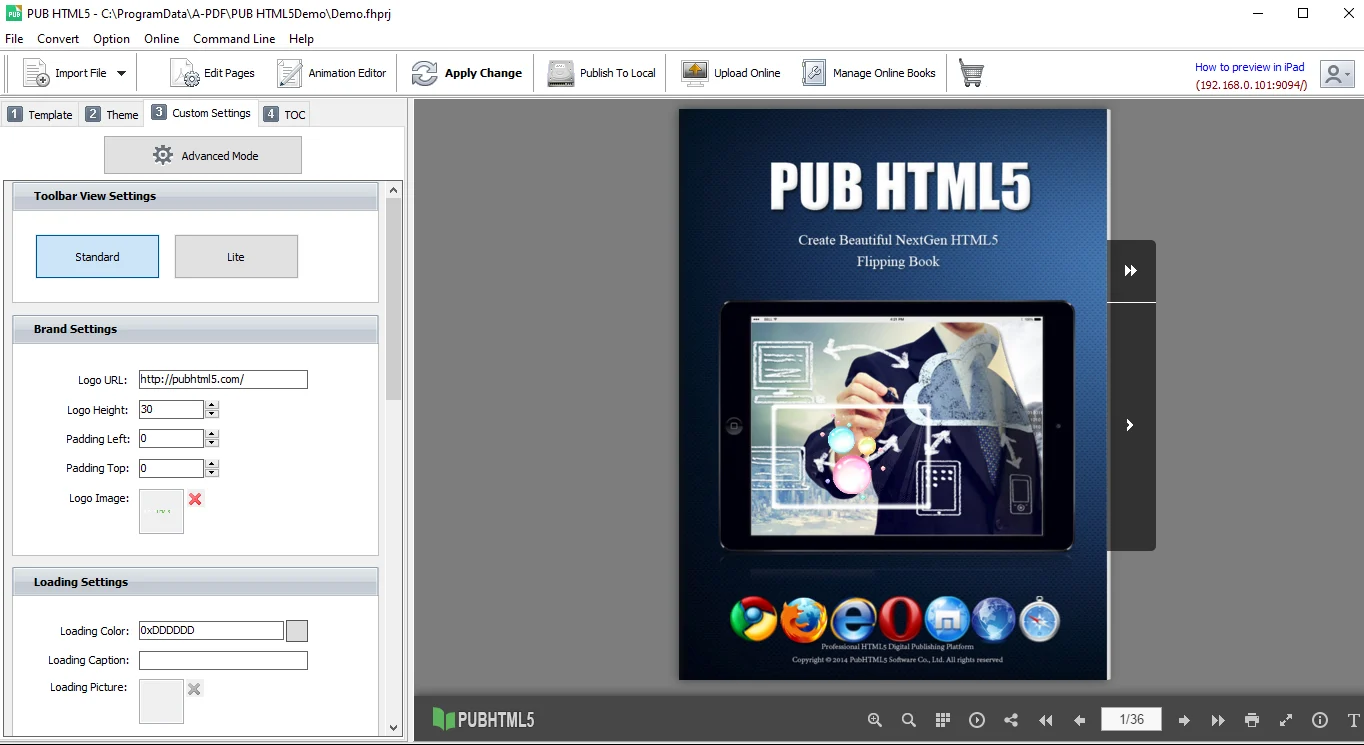Click Apply Change in toolbar
This screenshot has height=745, width=1364.
(467, 73)
